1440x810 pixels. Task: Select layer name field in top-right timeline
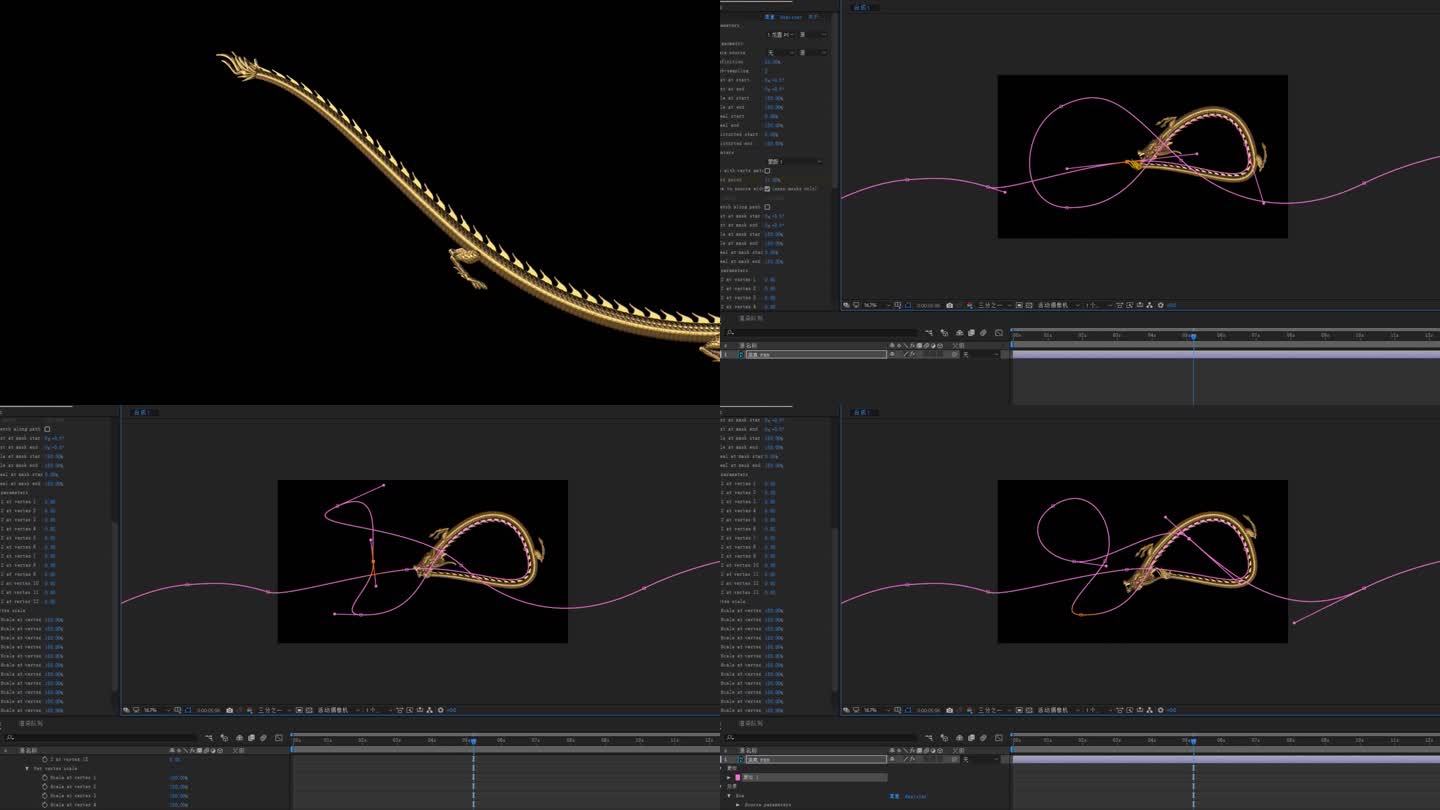tap(816, 354)
